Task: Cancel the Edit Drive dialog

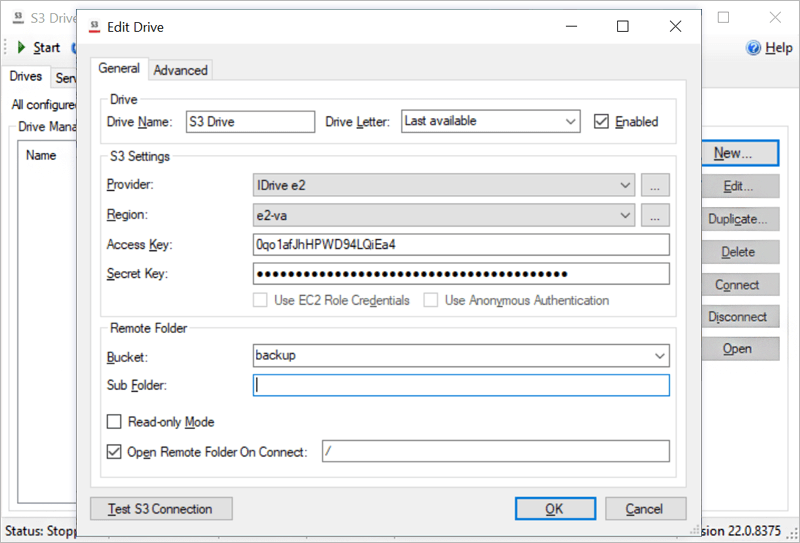Action: (645, 509)
